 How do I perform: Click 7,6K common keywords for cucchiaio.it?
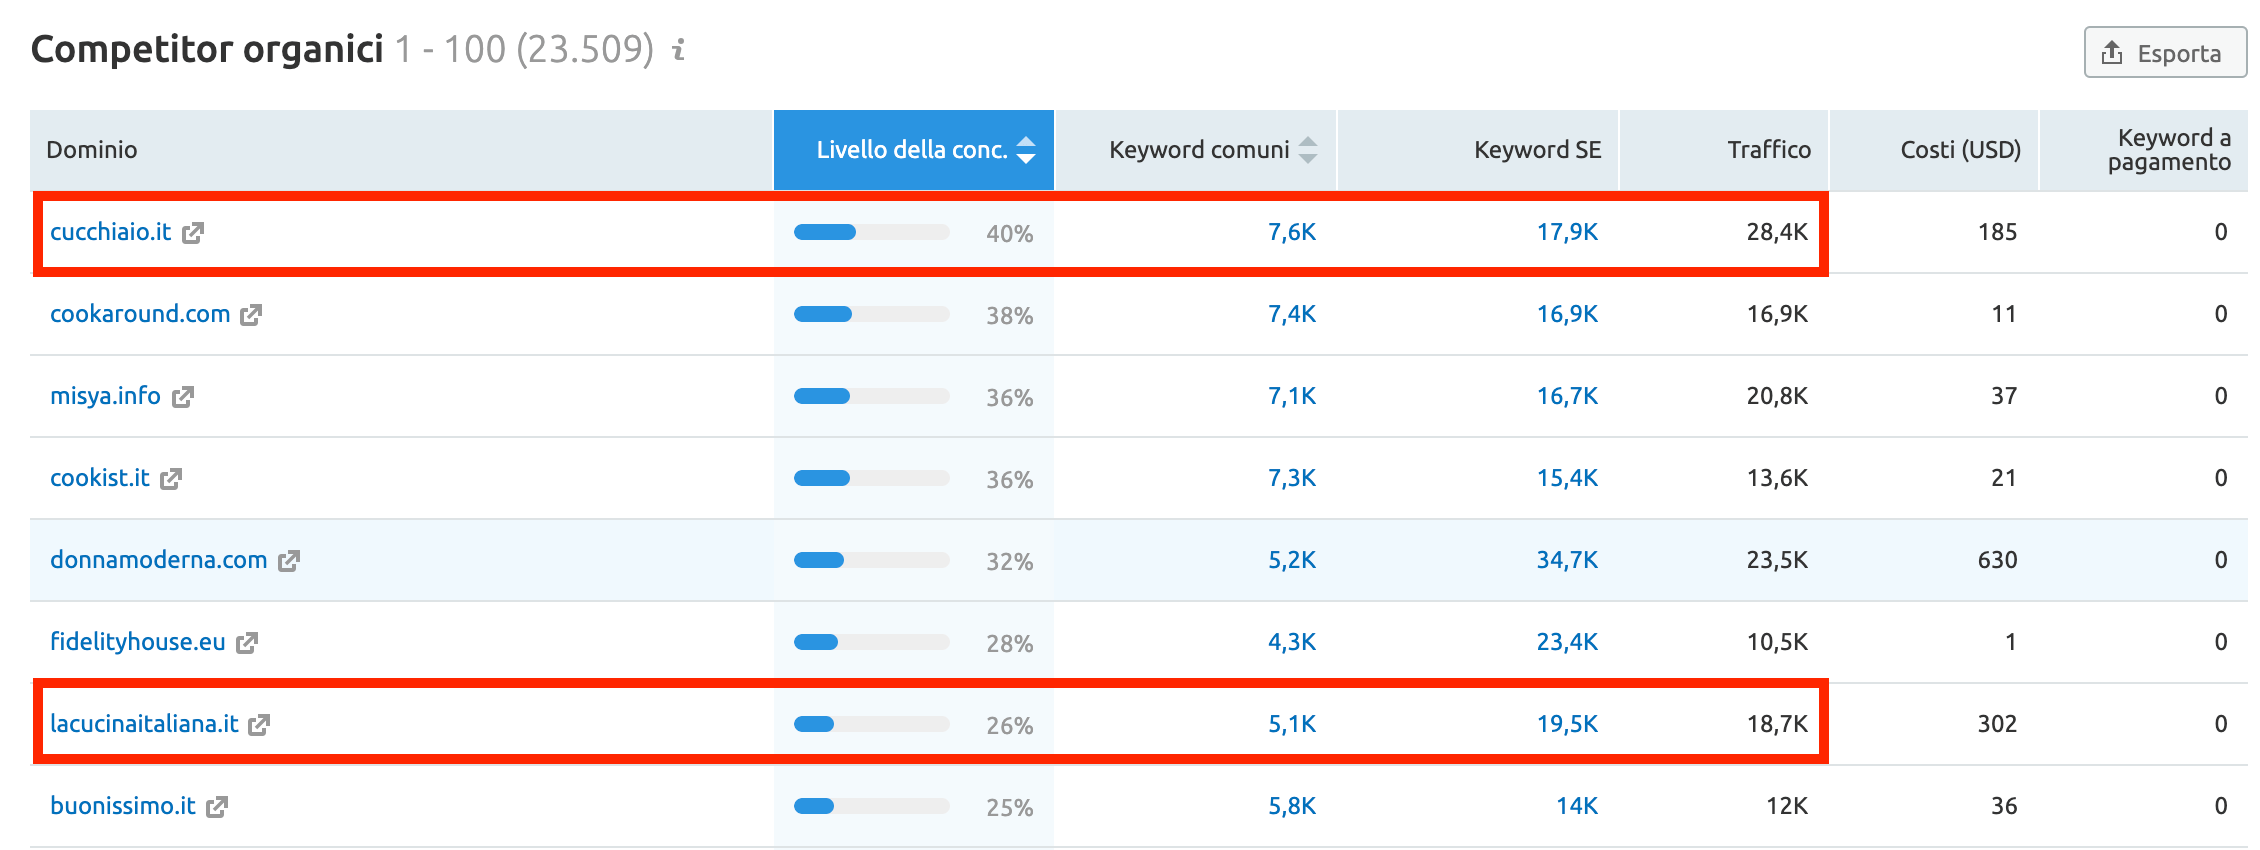pos(1291,232)
